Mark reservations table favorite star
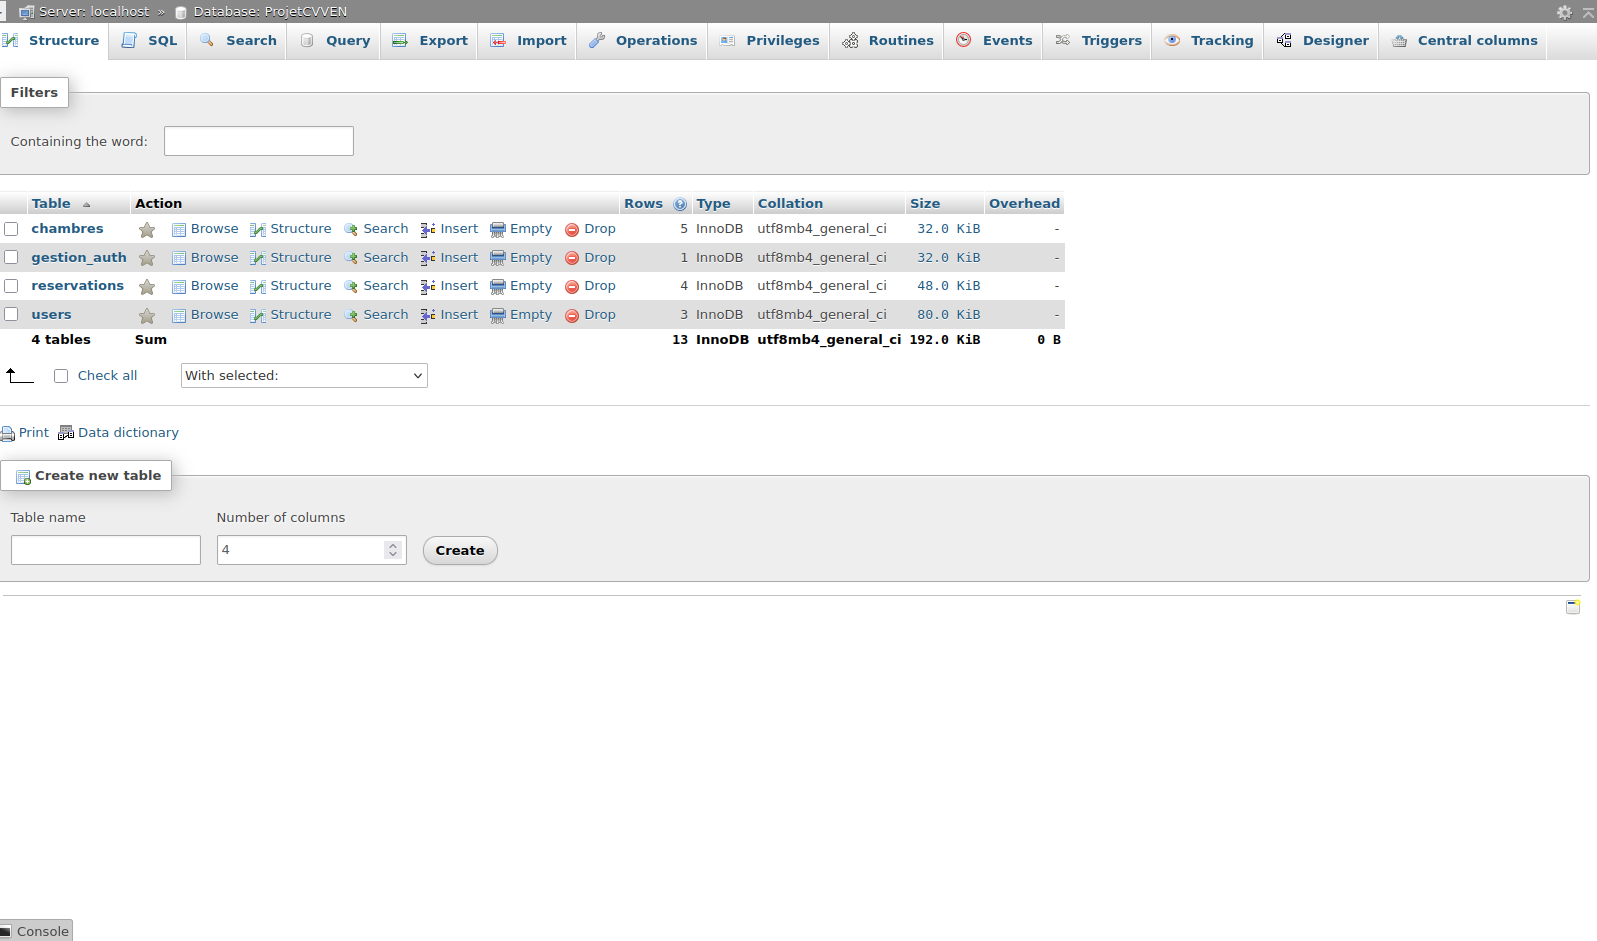Screen dimensions: 1597x941 (x=147, y=287)
